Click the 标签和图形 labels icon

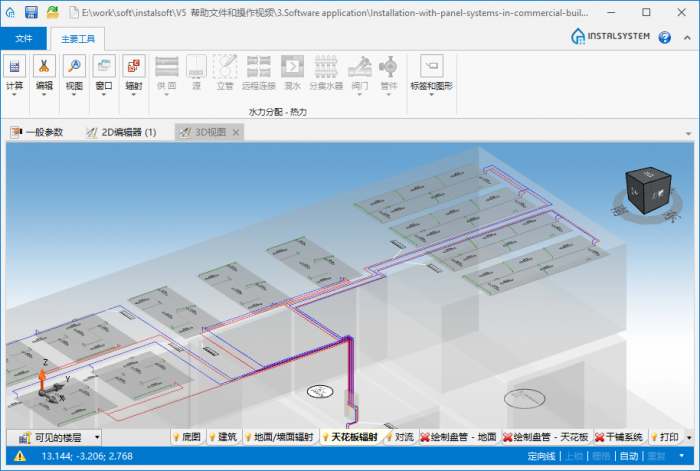coord(432,73)
